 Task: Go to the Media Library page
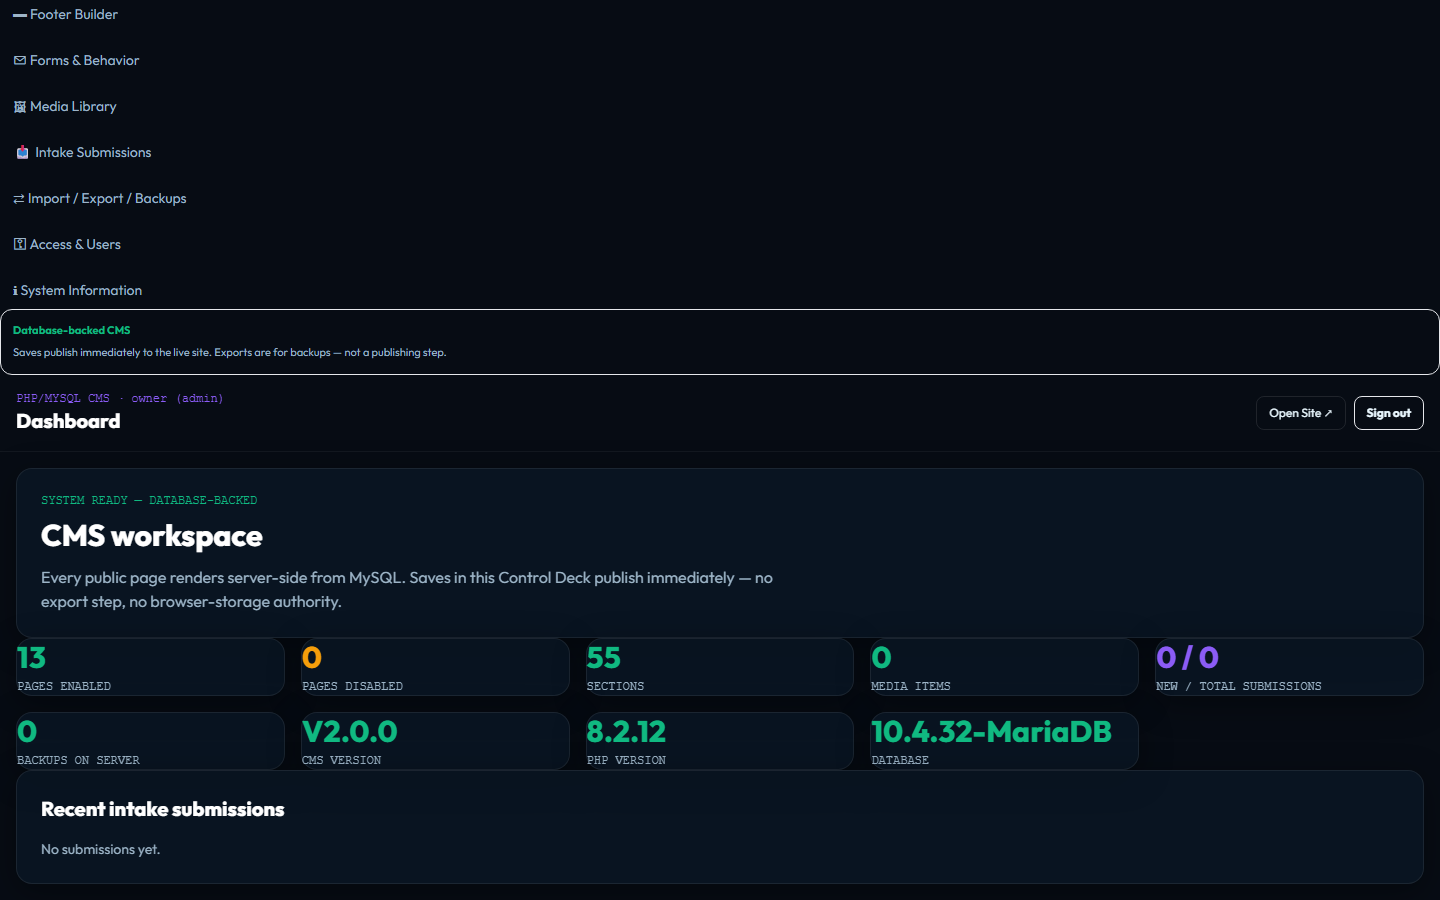(x=65, y=107)
